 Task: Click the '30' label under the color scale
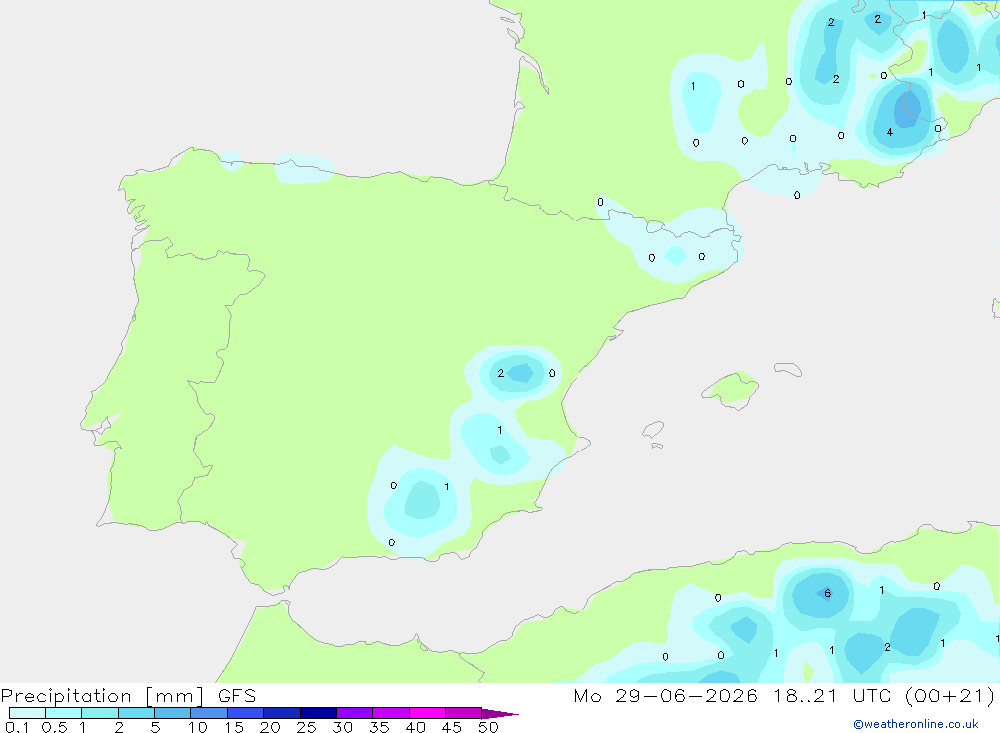click(x=343, y=727)
